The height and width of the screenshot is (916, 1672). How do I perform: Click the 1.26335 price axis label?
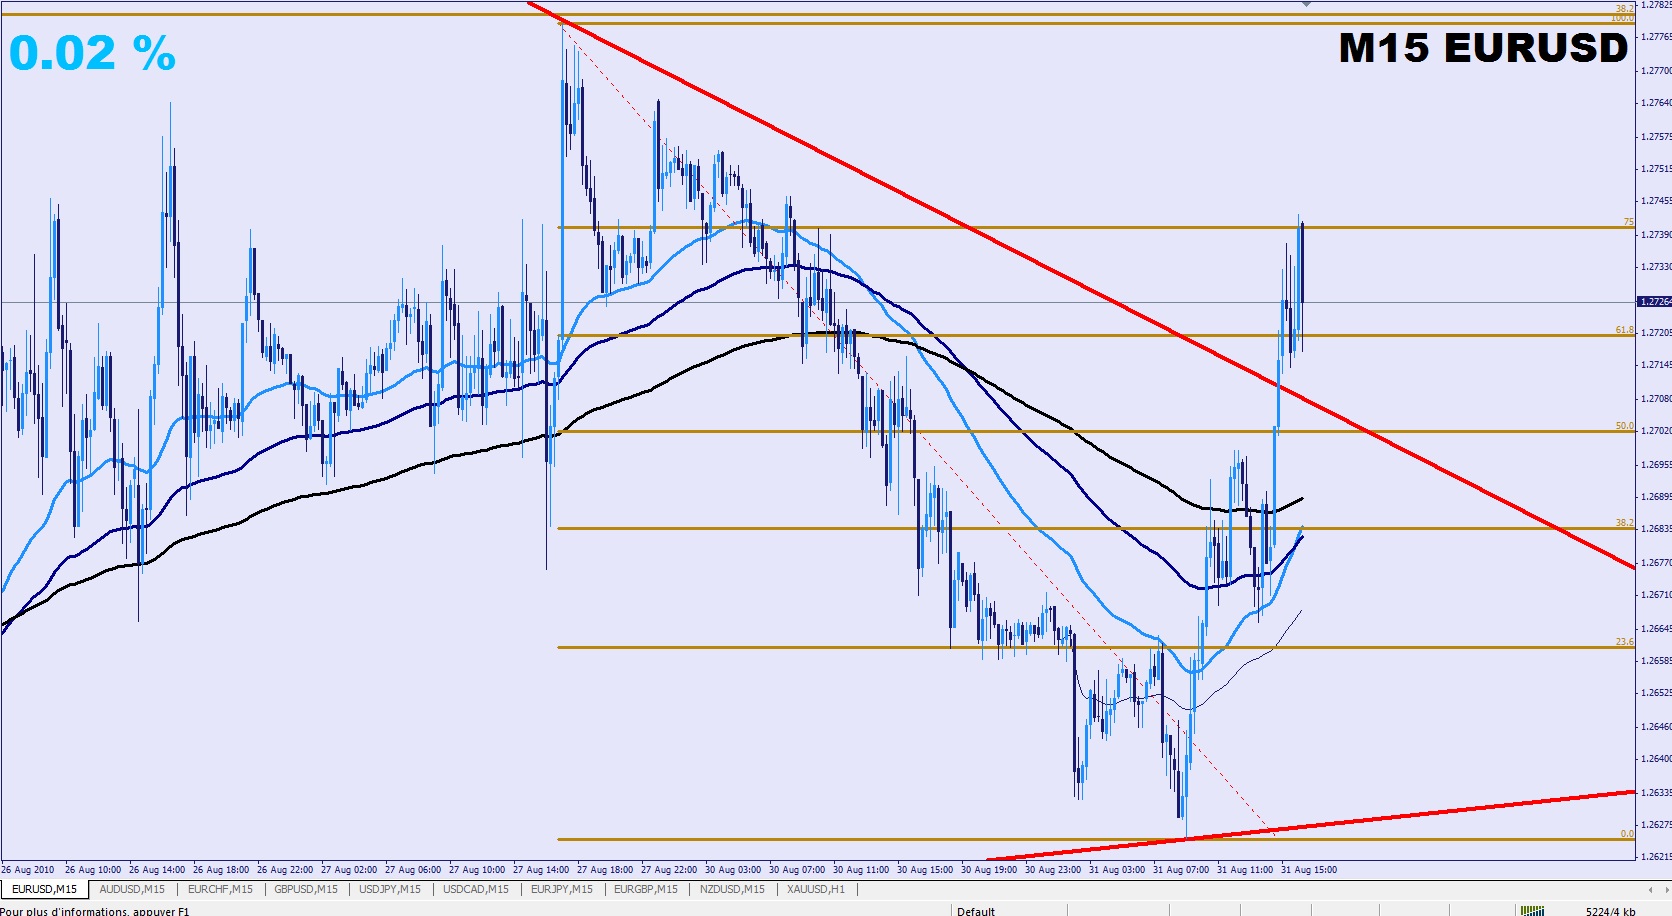click(1657, 793)
